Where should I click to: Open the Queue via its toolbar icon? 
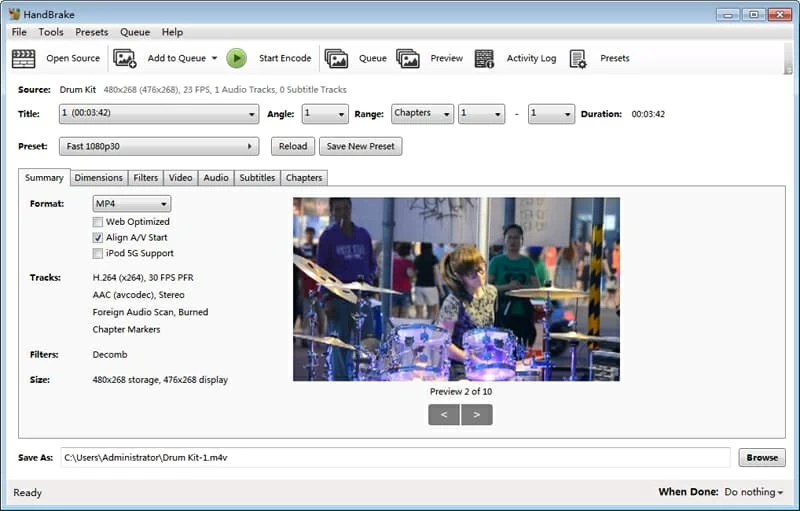336,59
